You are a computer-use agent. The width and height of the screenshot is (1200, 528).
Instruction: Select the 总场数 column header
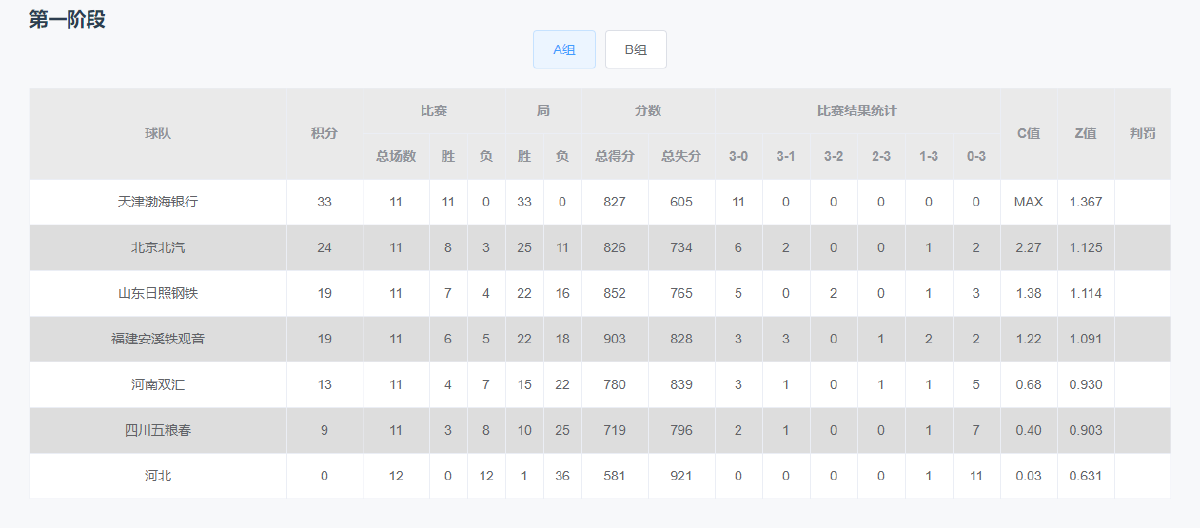tap(396, 156)
